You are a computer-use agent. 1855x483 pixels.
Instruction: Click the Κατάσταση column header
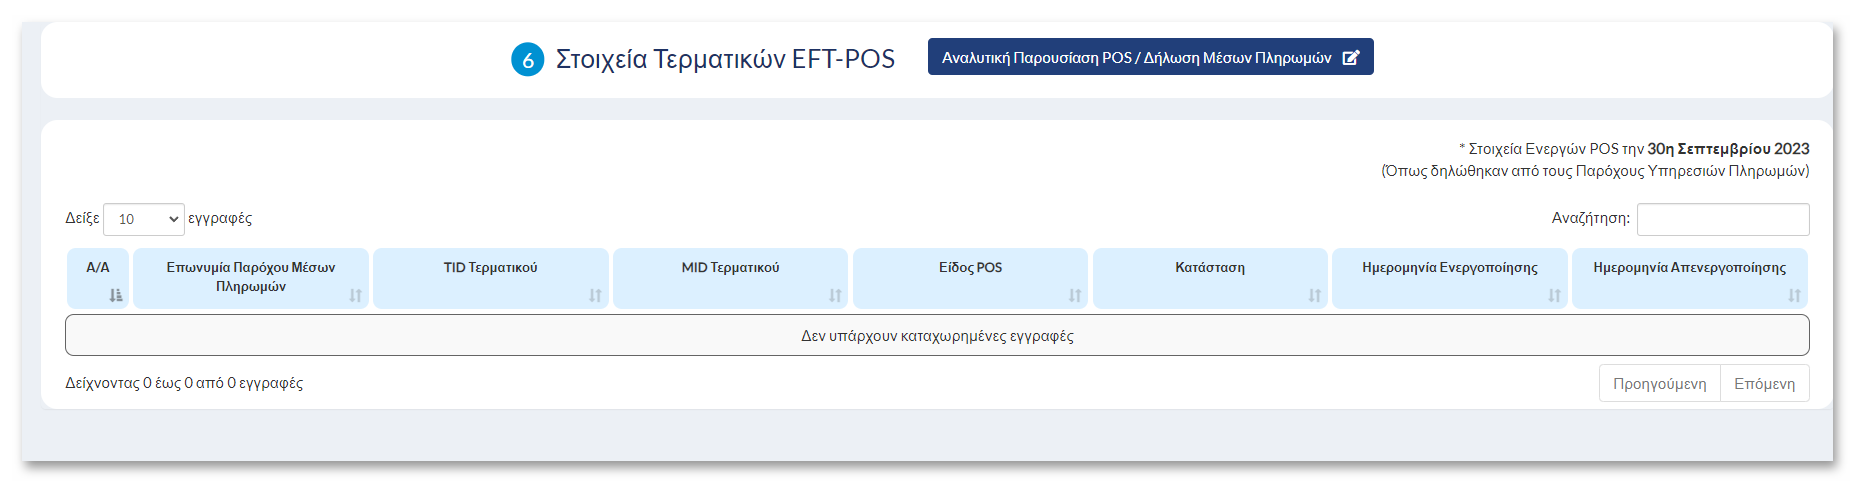point(1210,278)
